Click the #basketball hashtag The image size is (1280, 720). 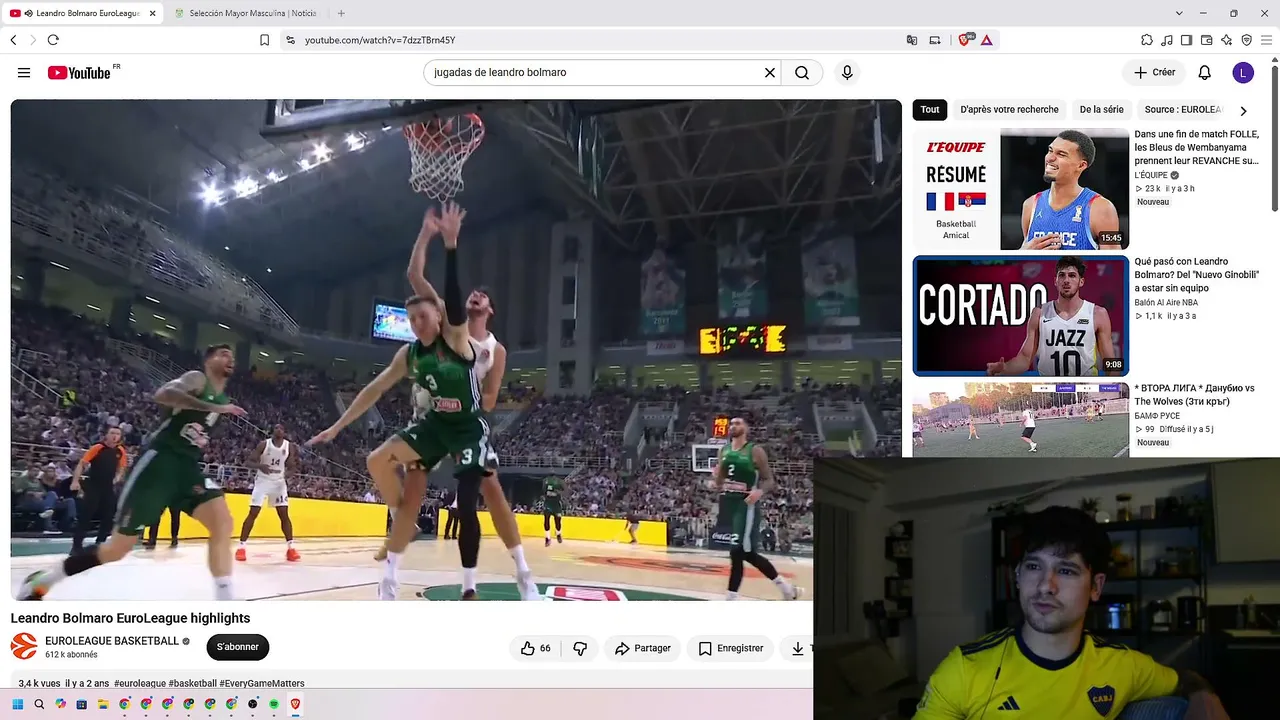coord(193,684)
